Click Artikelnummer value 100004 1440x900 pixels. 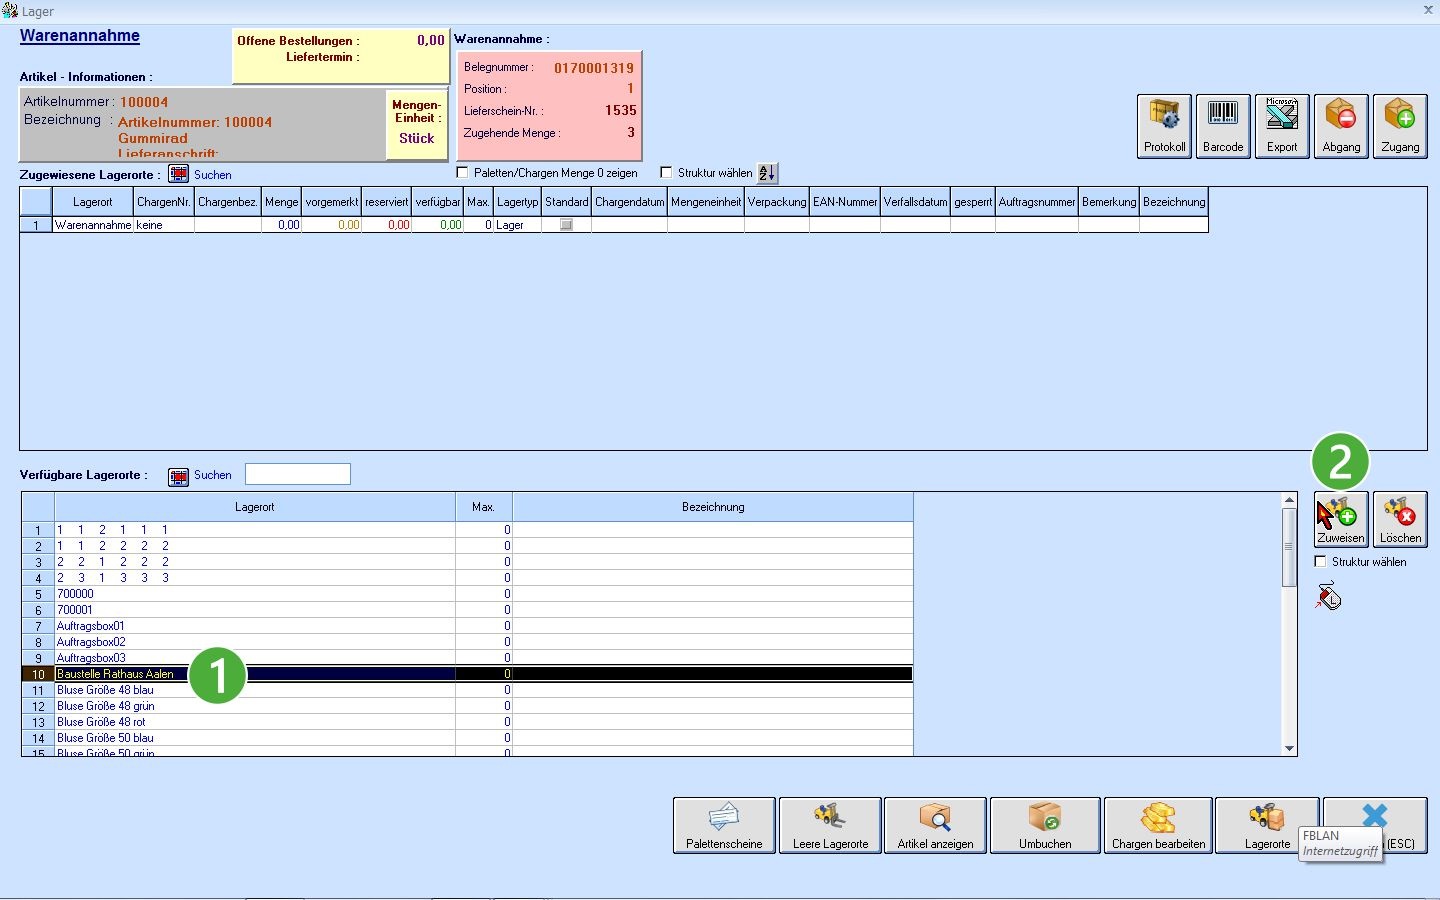coord(144,102)
